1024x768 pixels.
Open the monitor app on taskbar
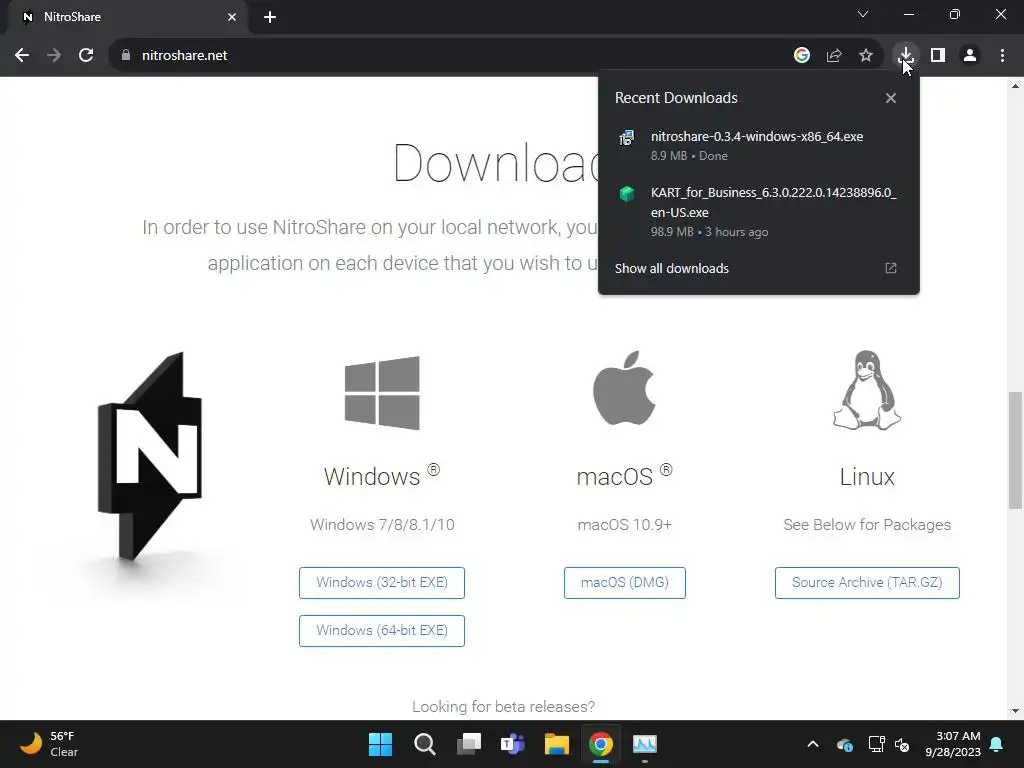[x=645, y=744]
